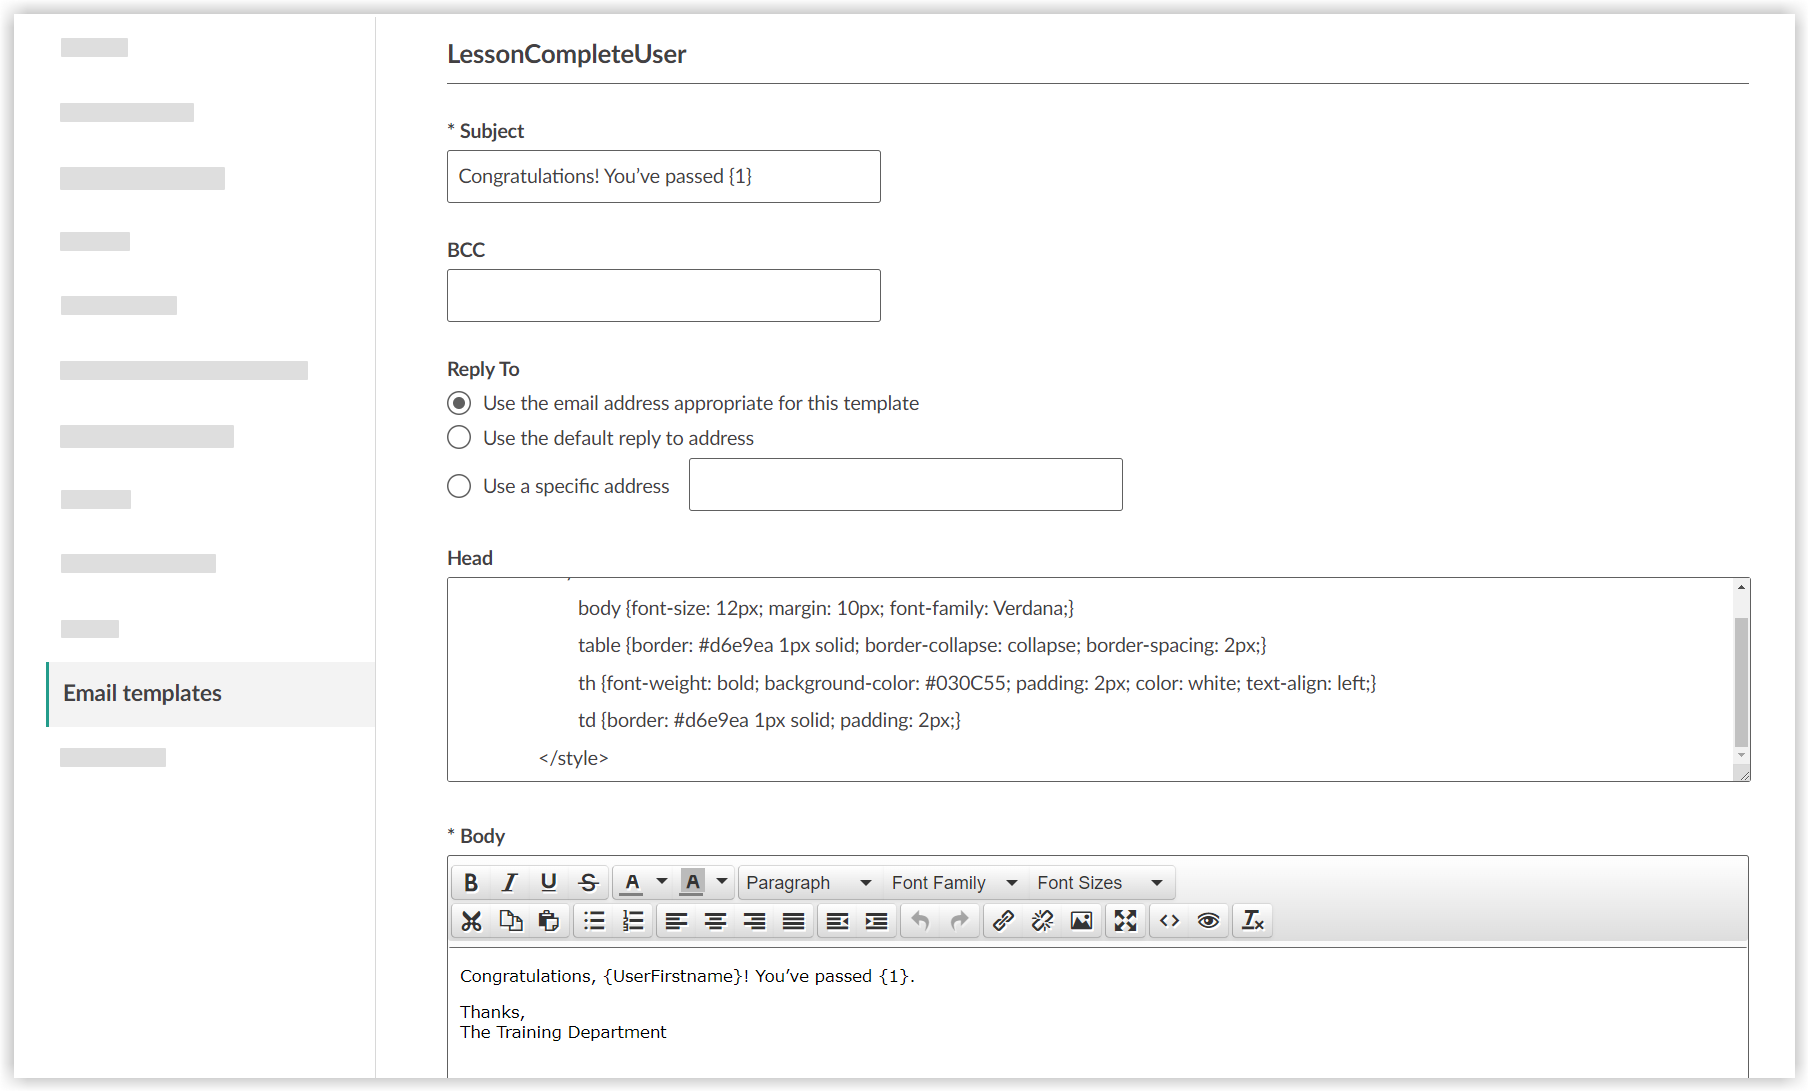Select 'Use the email address appropriate for this template'
This screenshot has height=1092, width=1809.
click(x=459, y=403)
